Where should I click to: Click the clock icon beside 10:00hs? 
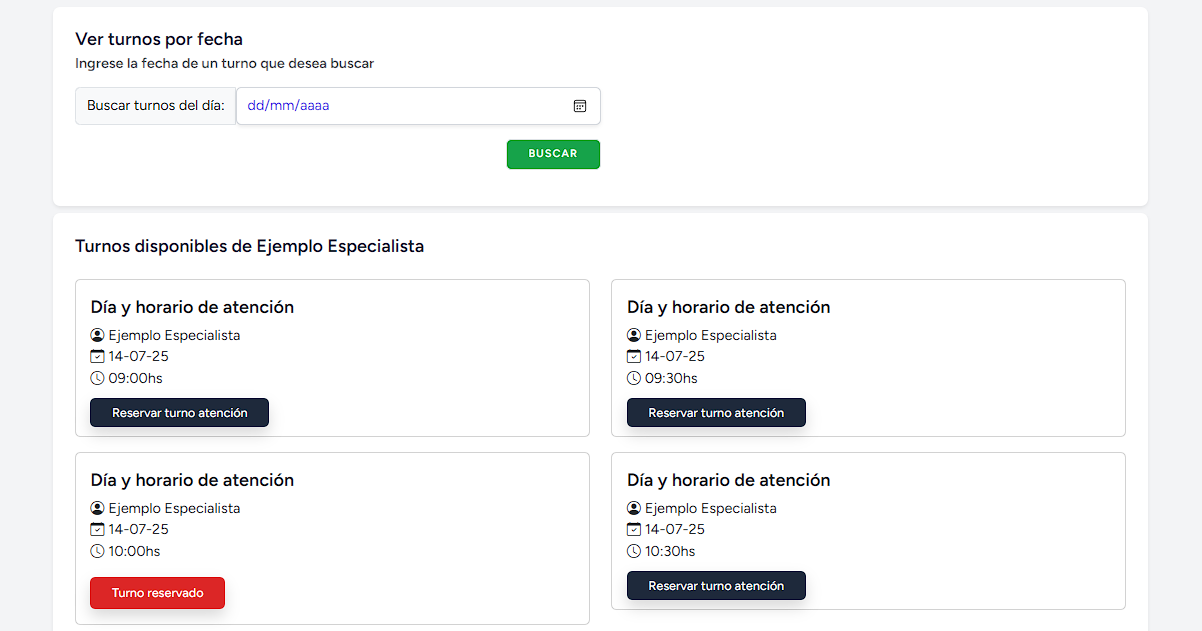(x=98, y=552)
